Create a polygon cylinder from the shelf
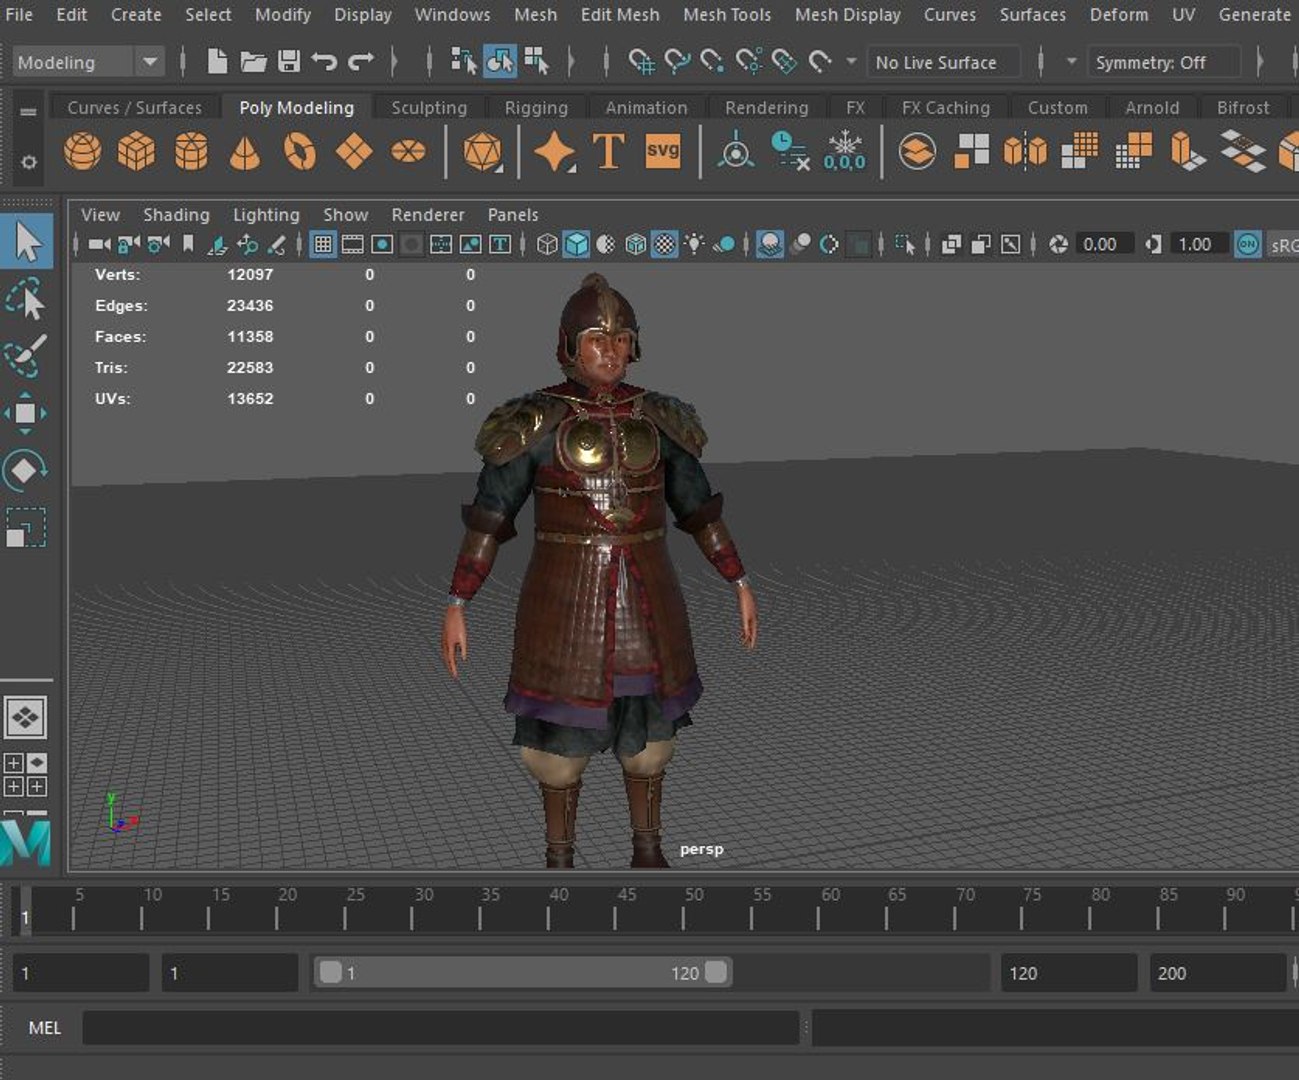Viewport: 1299px width, 1080px height. 190,152
